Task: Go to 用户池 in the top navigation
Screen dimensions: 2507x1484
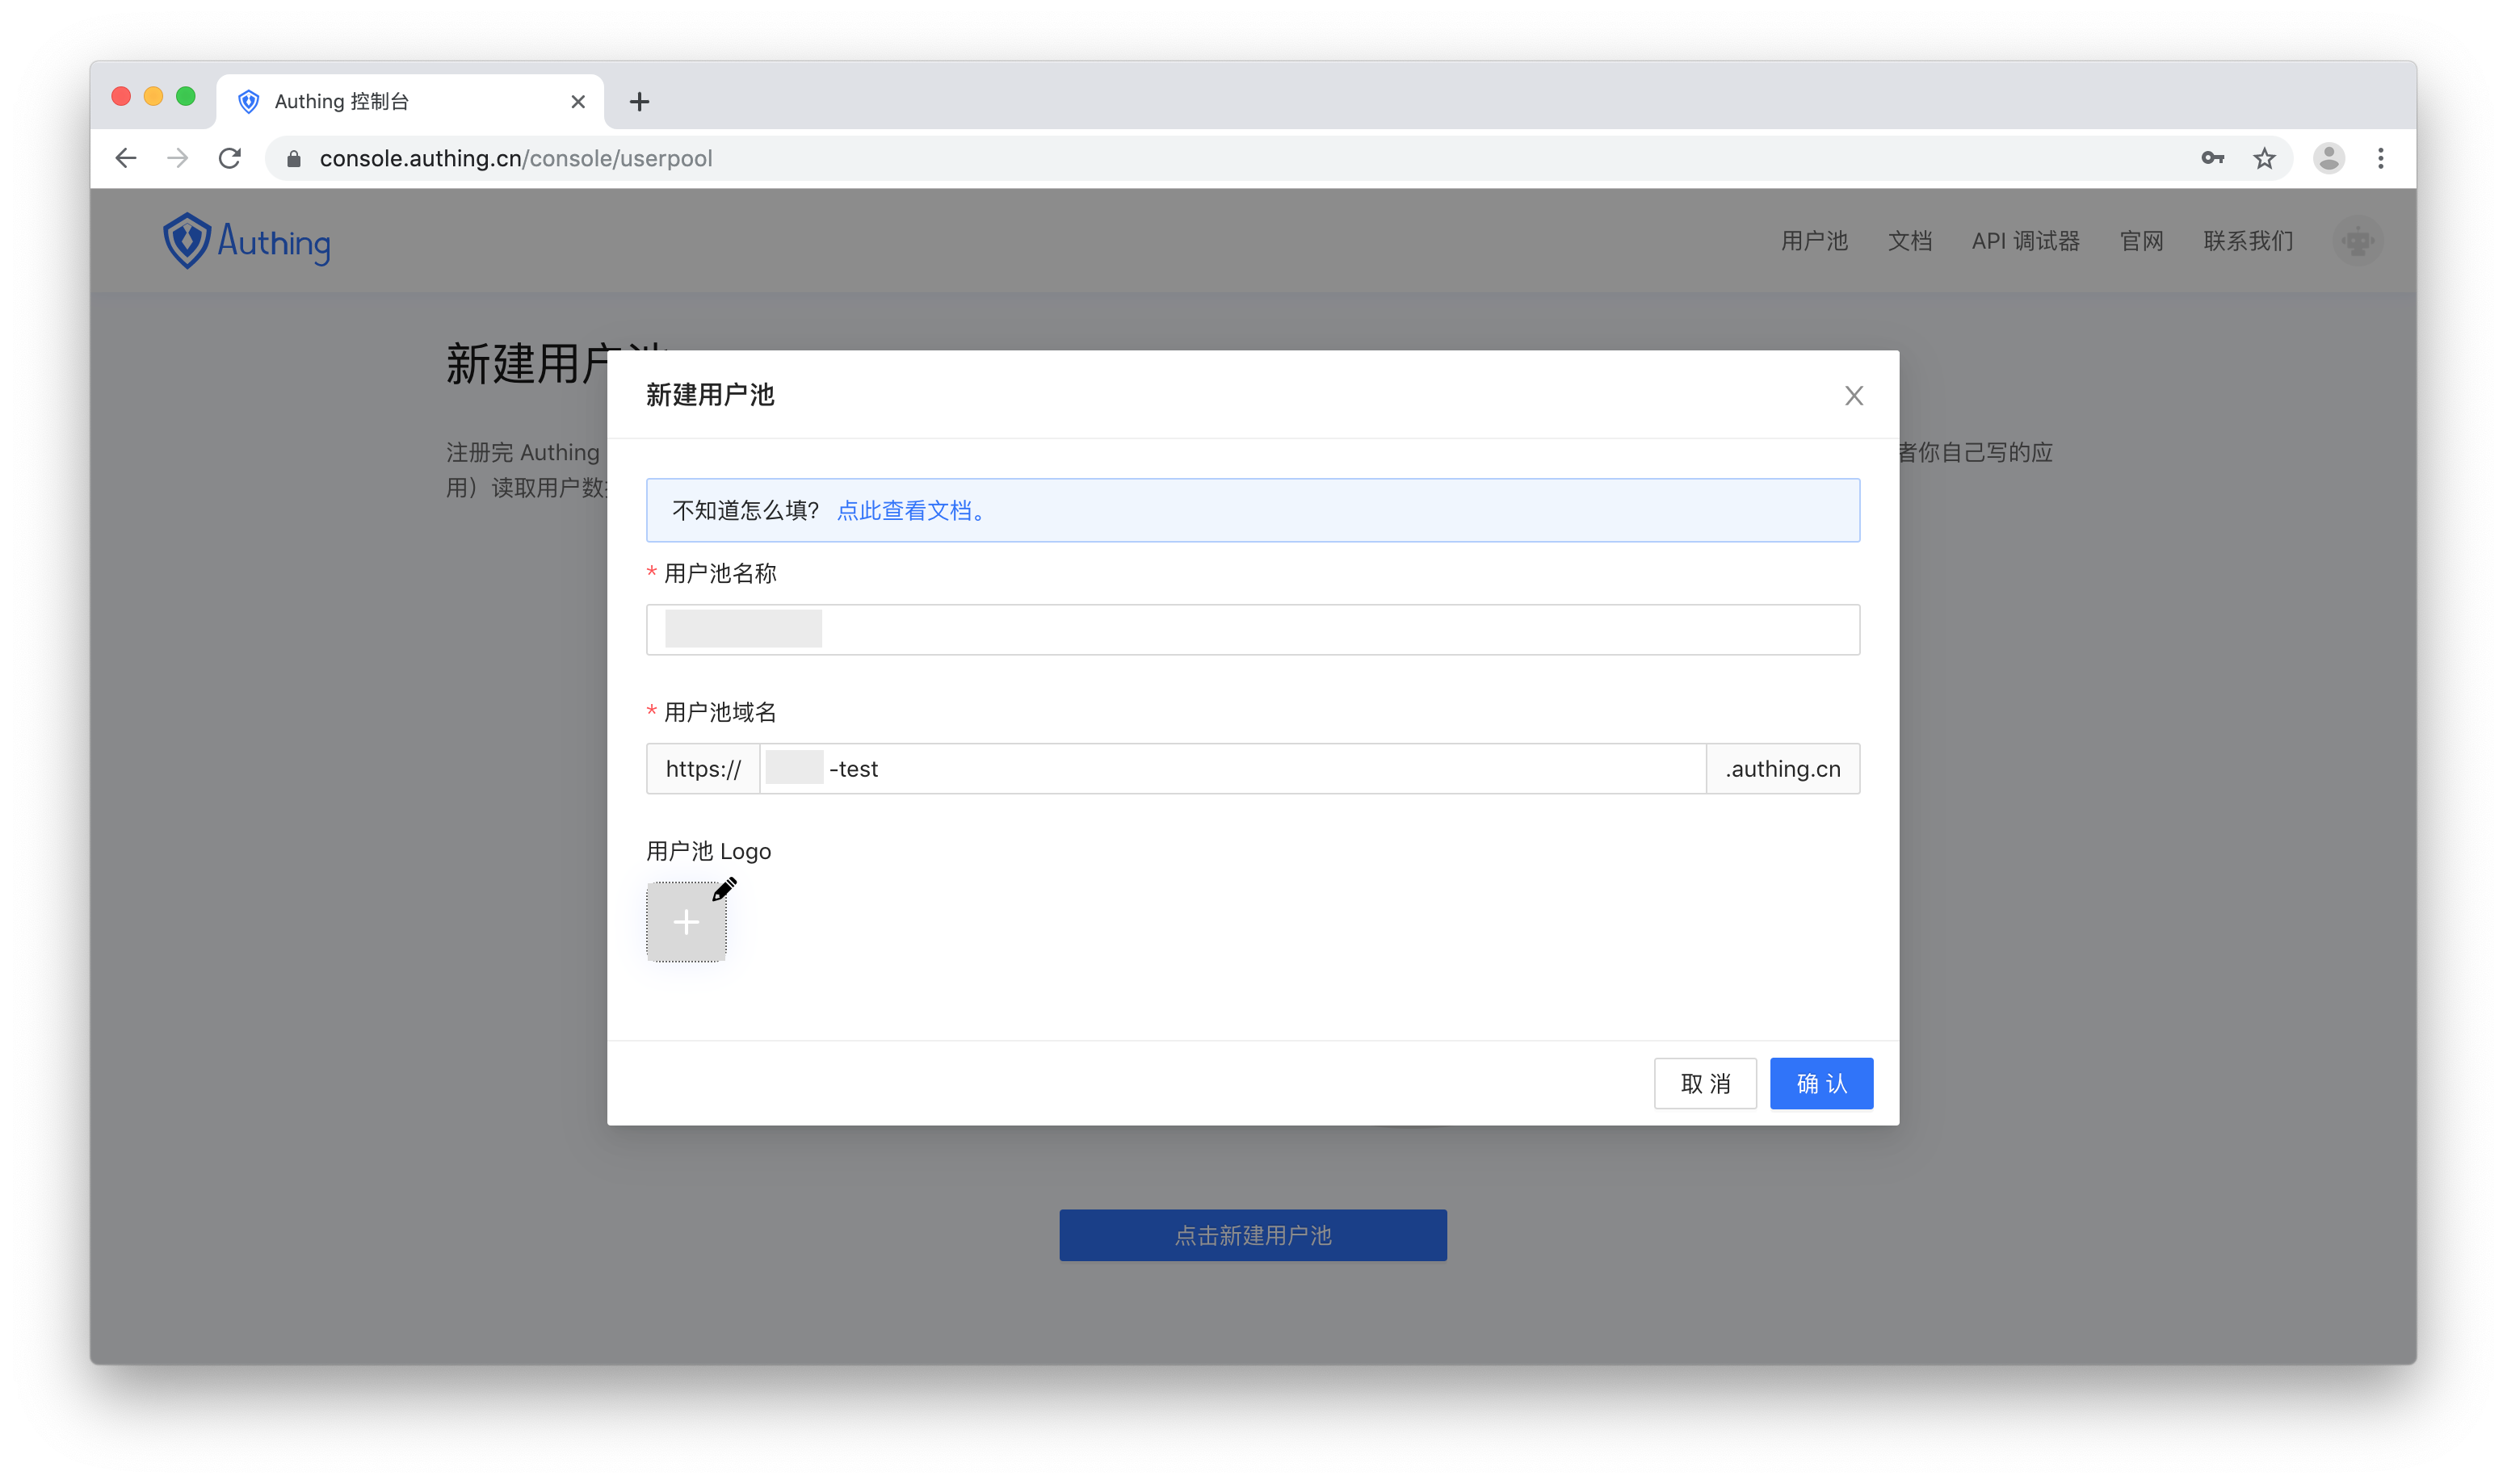Action: coord(1814,241)
